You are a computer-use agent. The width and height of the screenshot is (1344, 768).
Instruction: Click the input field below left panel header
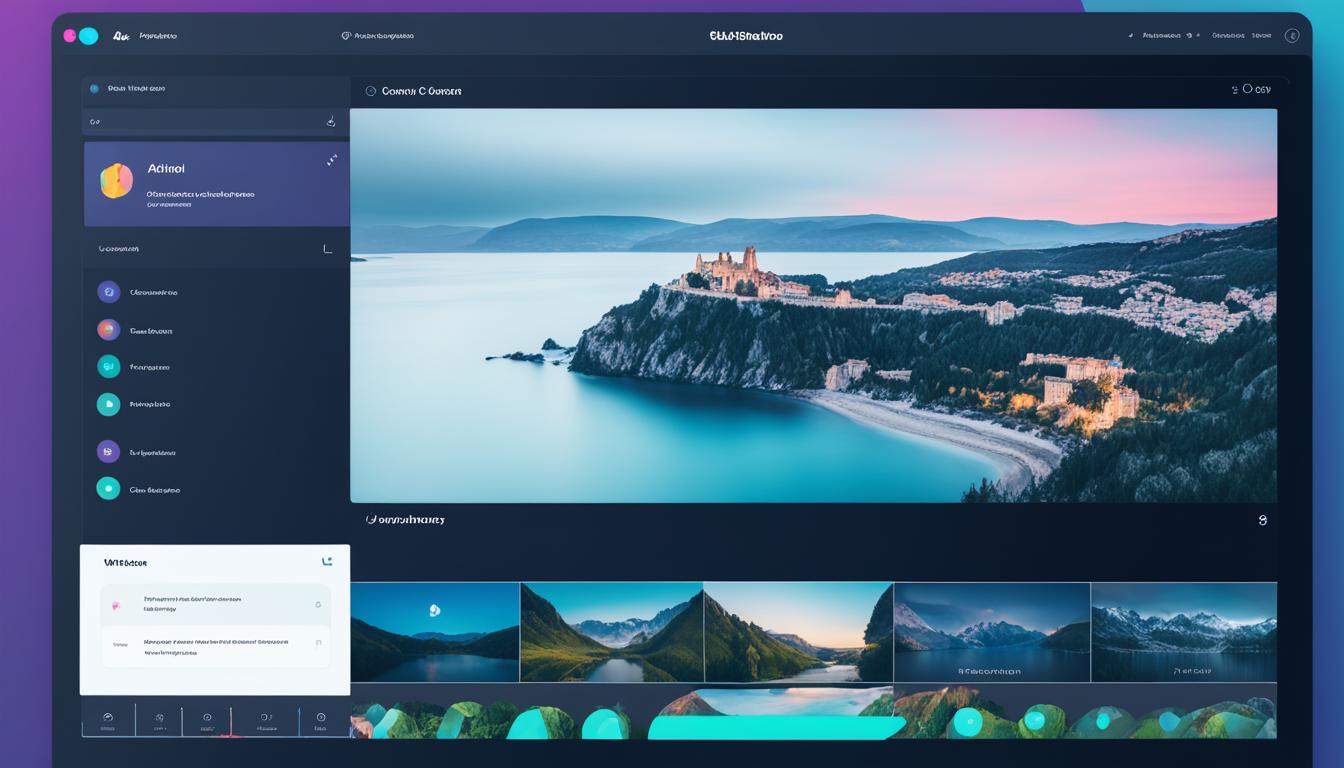click(x=215, y=122)
